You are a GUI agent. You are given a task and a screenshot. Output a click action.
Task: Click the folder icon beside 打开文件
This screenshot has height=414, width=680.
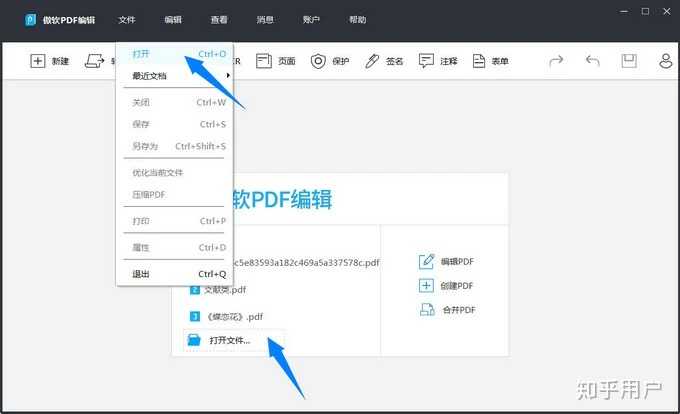[194, 340]
